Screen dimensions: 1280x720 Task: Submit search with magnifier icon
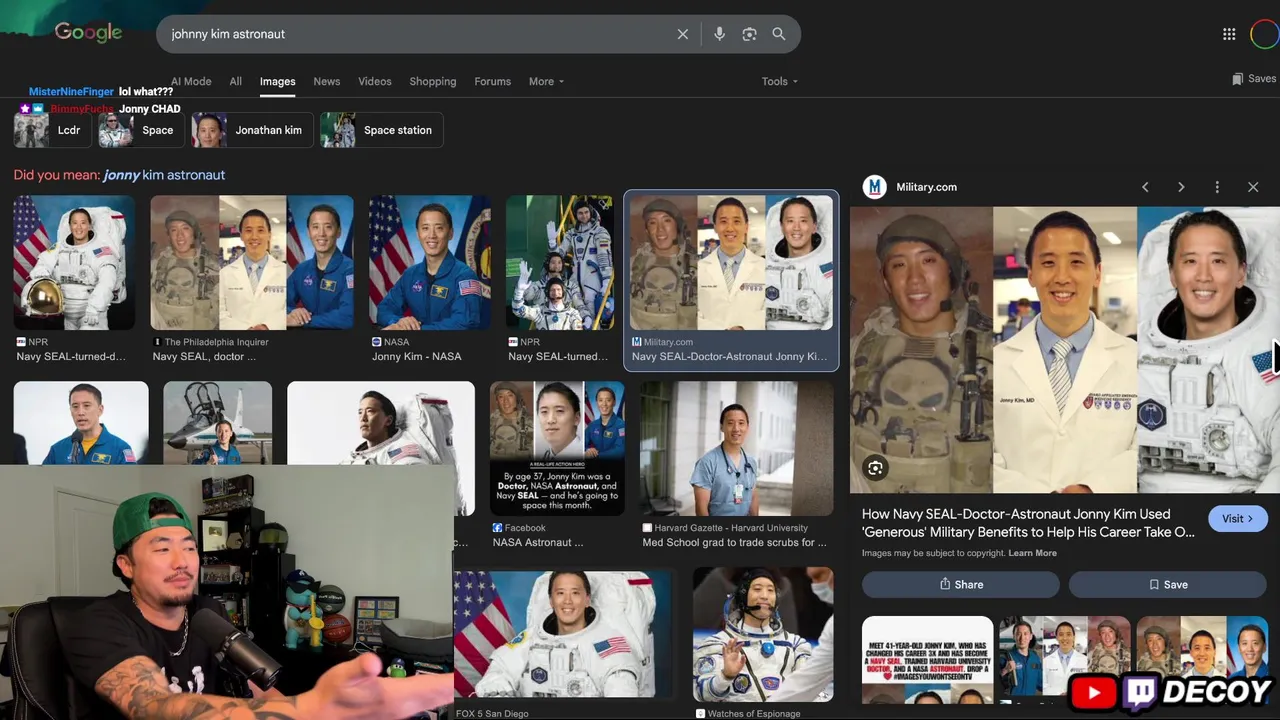coord(779,34)
